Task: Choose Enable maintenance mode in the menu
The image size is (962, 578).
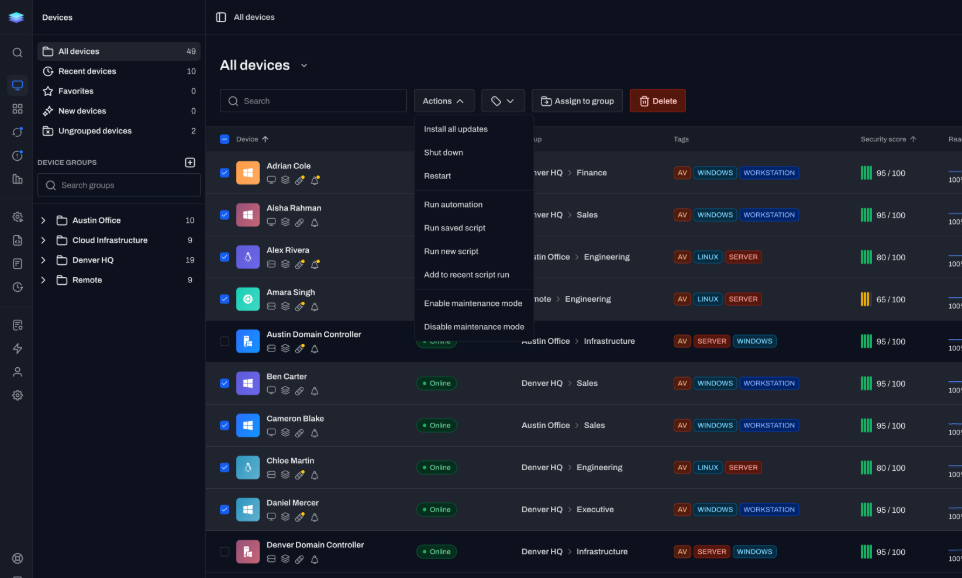Action: (474, 304)
